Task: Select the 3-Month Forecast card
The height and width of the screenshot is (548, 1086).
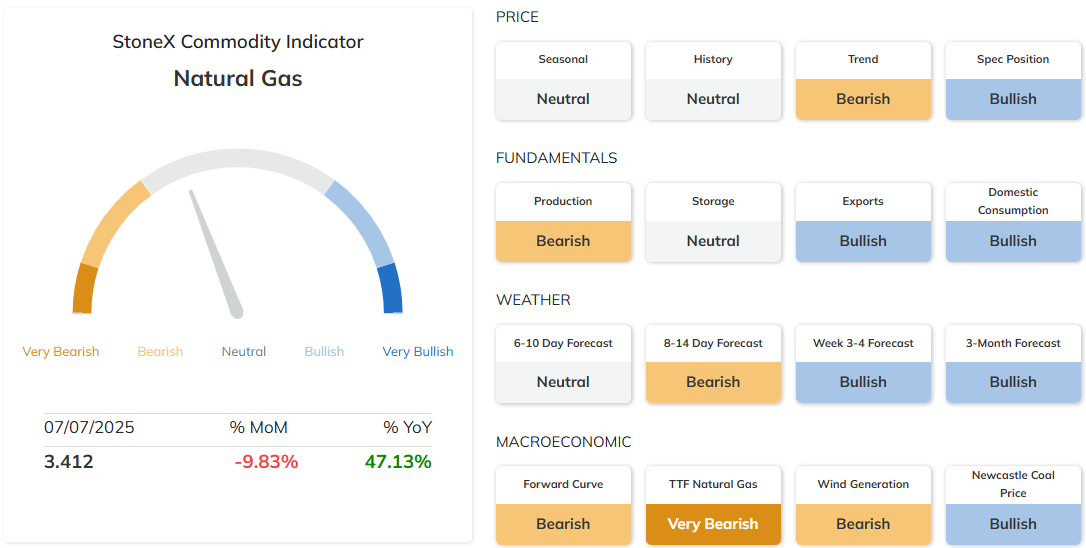Action: click(1013, 364)
